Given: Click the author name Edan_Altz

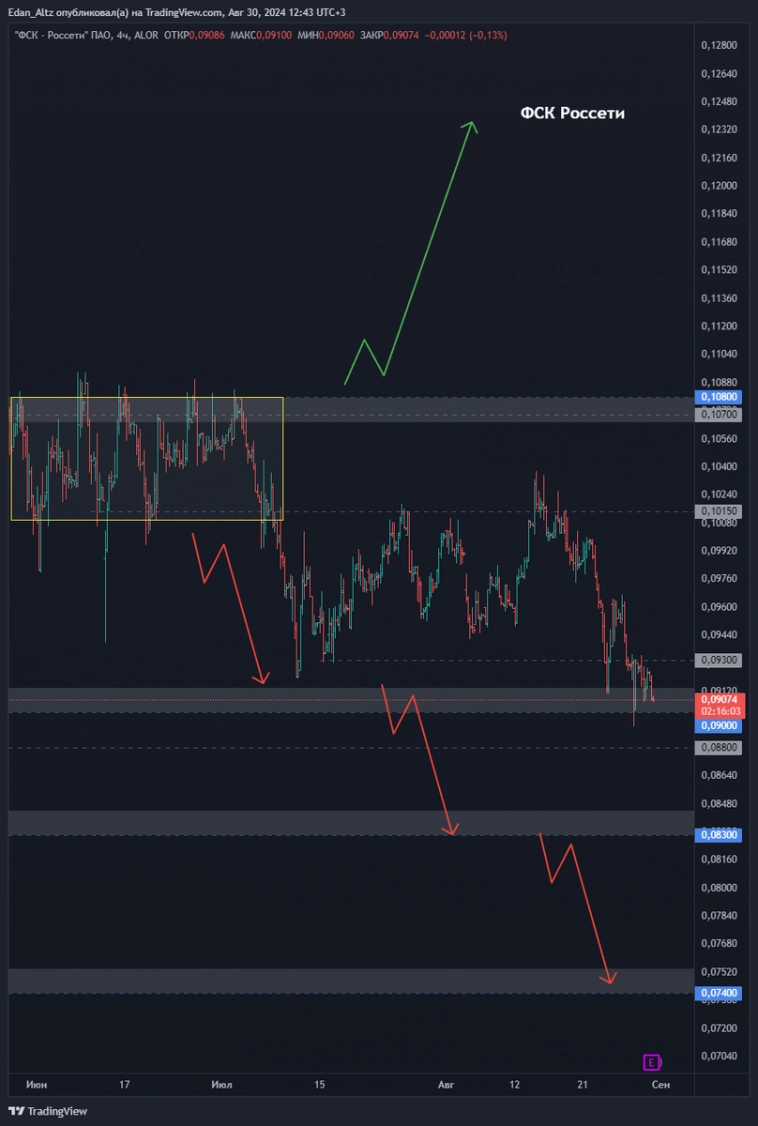Looking at the screenshot, I should (30, 12).
